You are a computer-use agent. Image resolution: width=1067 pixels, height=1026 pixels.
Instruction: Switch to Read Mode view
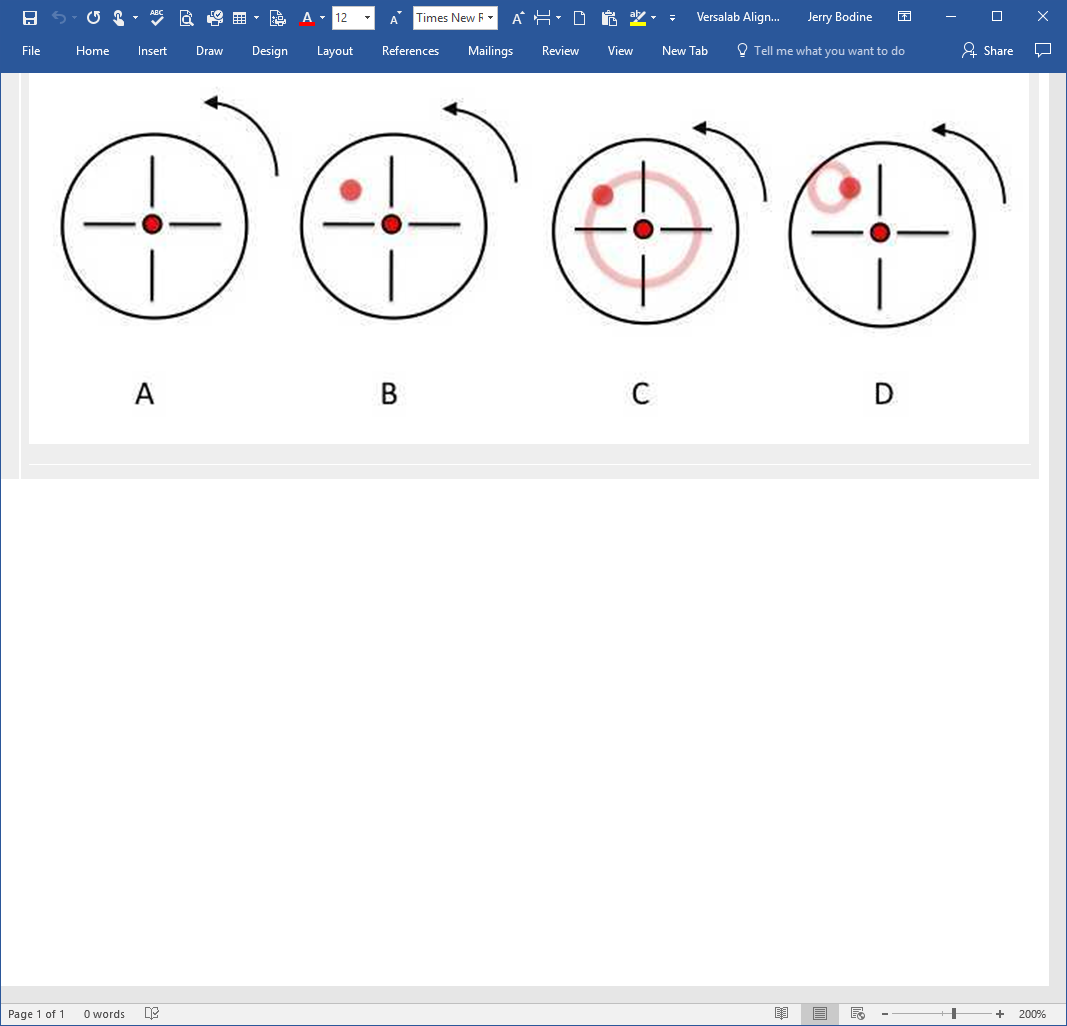pyautogui.click(x=782, y=1014)
